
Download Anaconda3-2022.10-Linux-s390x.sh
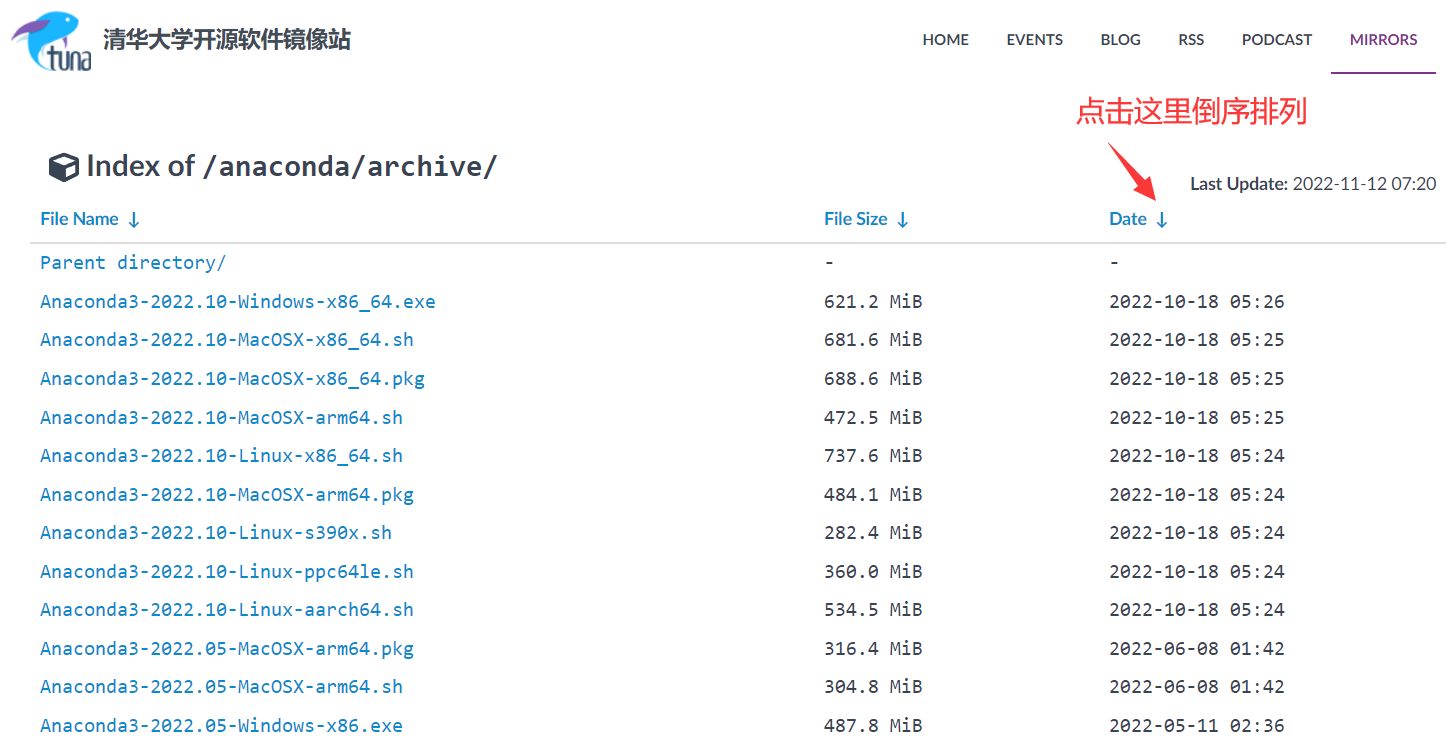pyautogui.click(x=216, y=533)
